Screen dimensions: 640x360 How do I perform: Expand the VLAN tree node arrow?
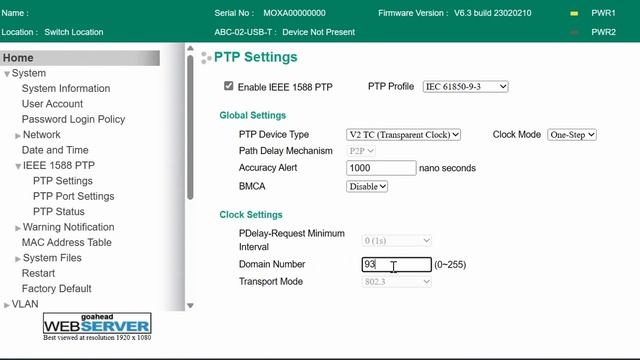(7, 305)
